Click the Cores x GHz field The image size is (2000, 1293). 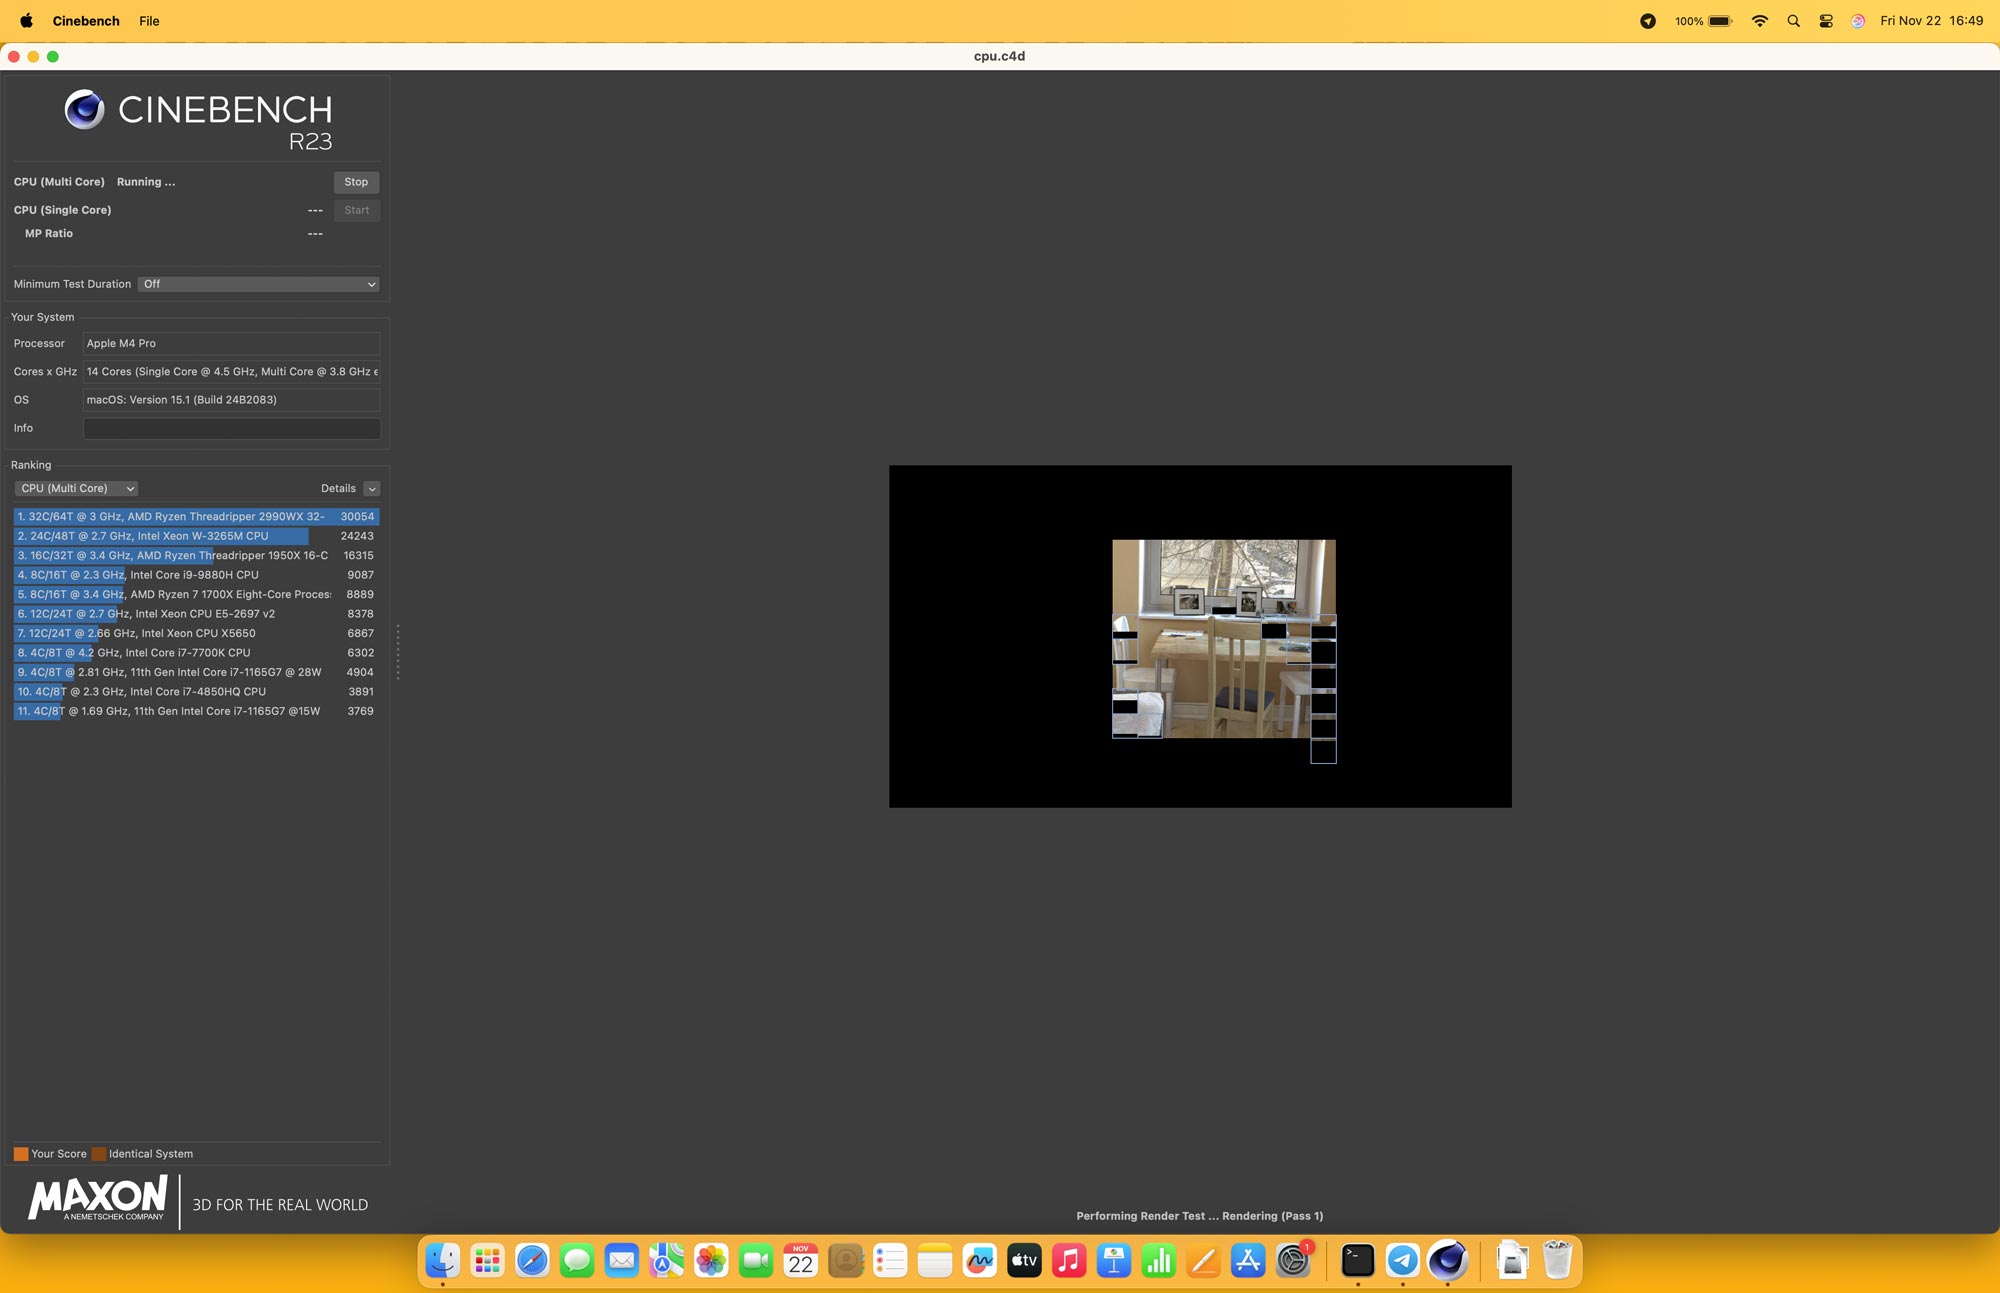click(x=231, y=371)
